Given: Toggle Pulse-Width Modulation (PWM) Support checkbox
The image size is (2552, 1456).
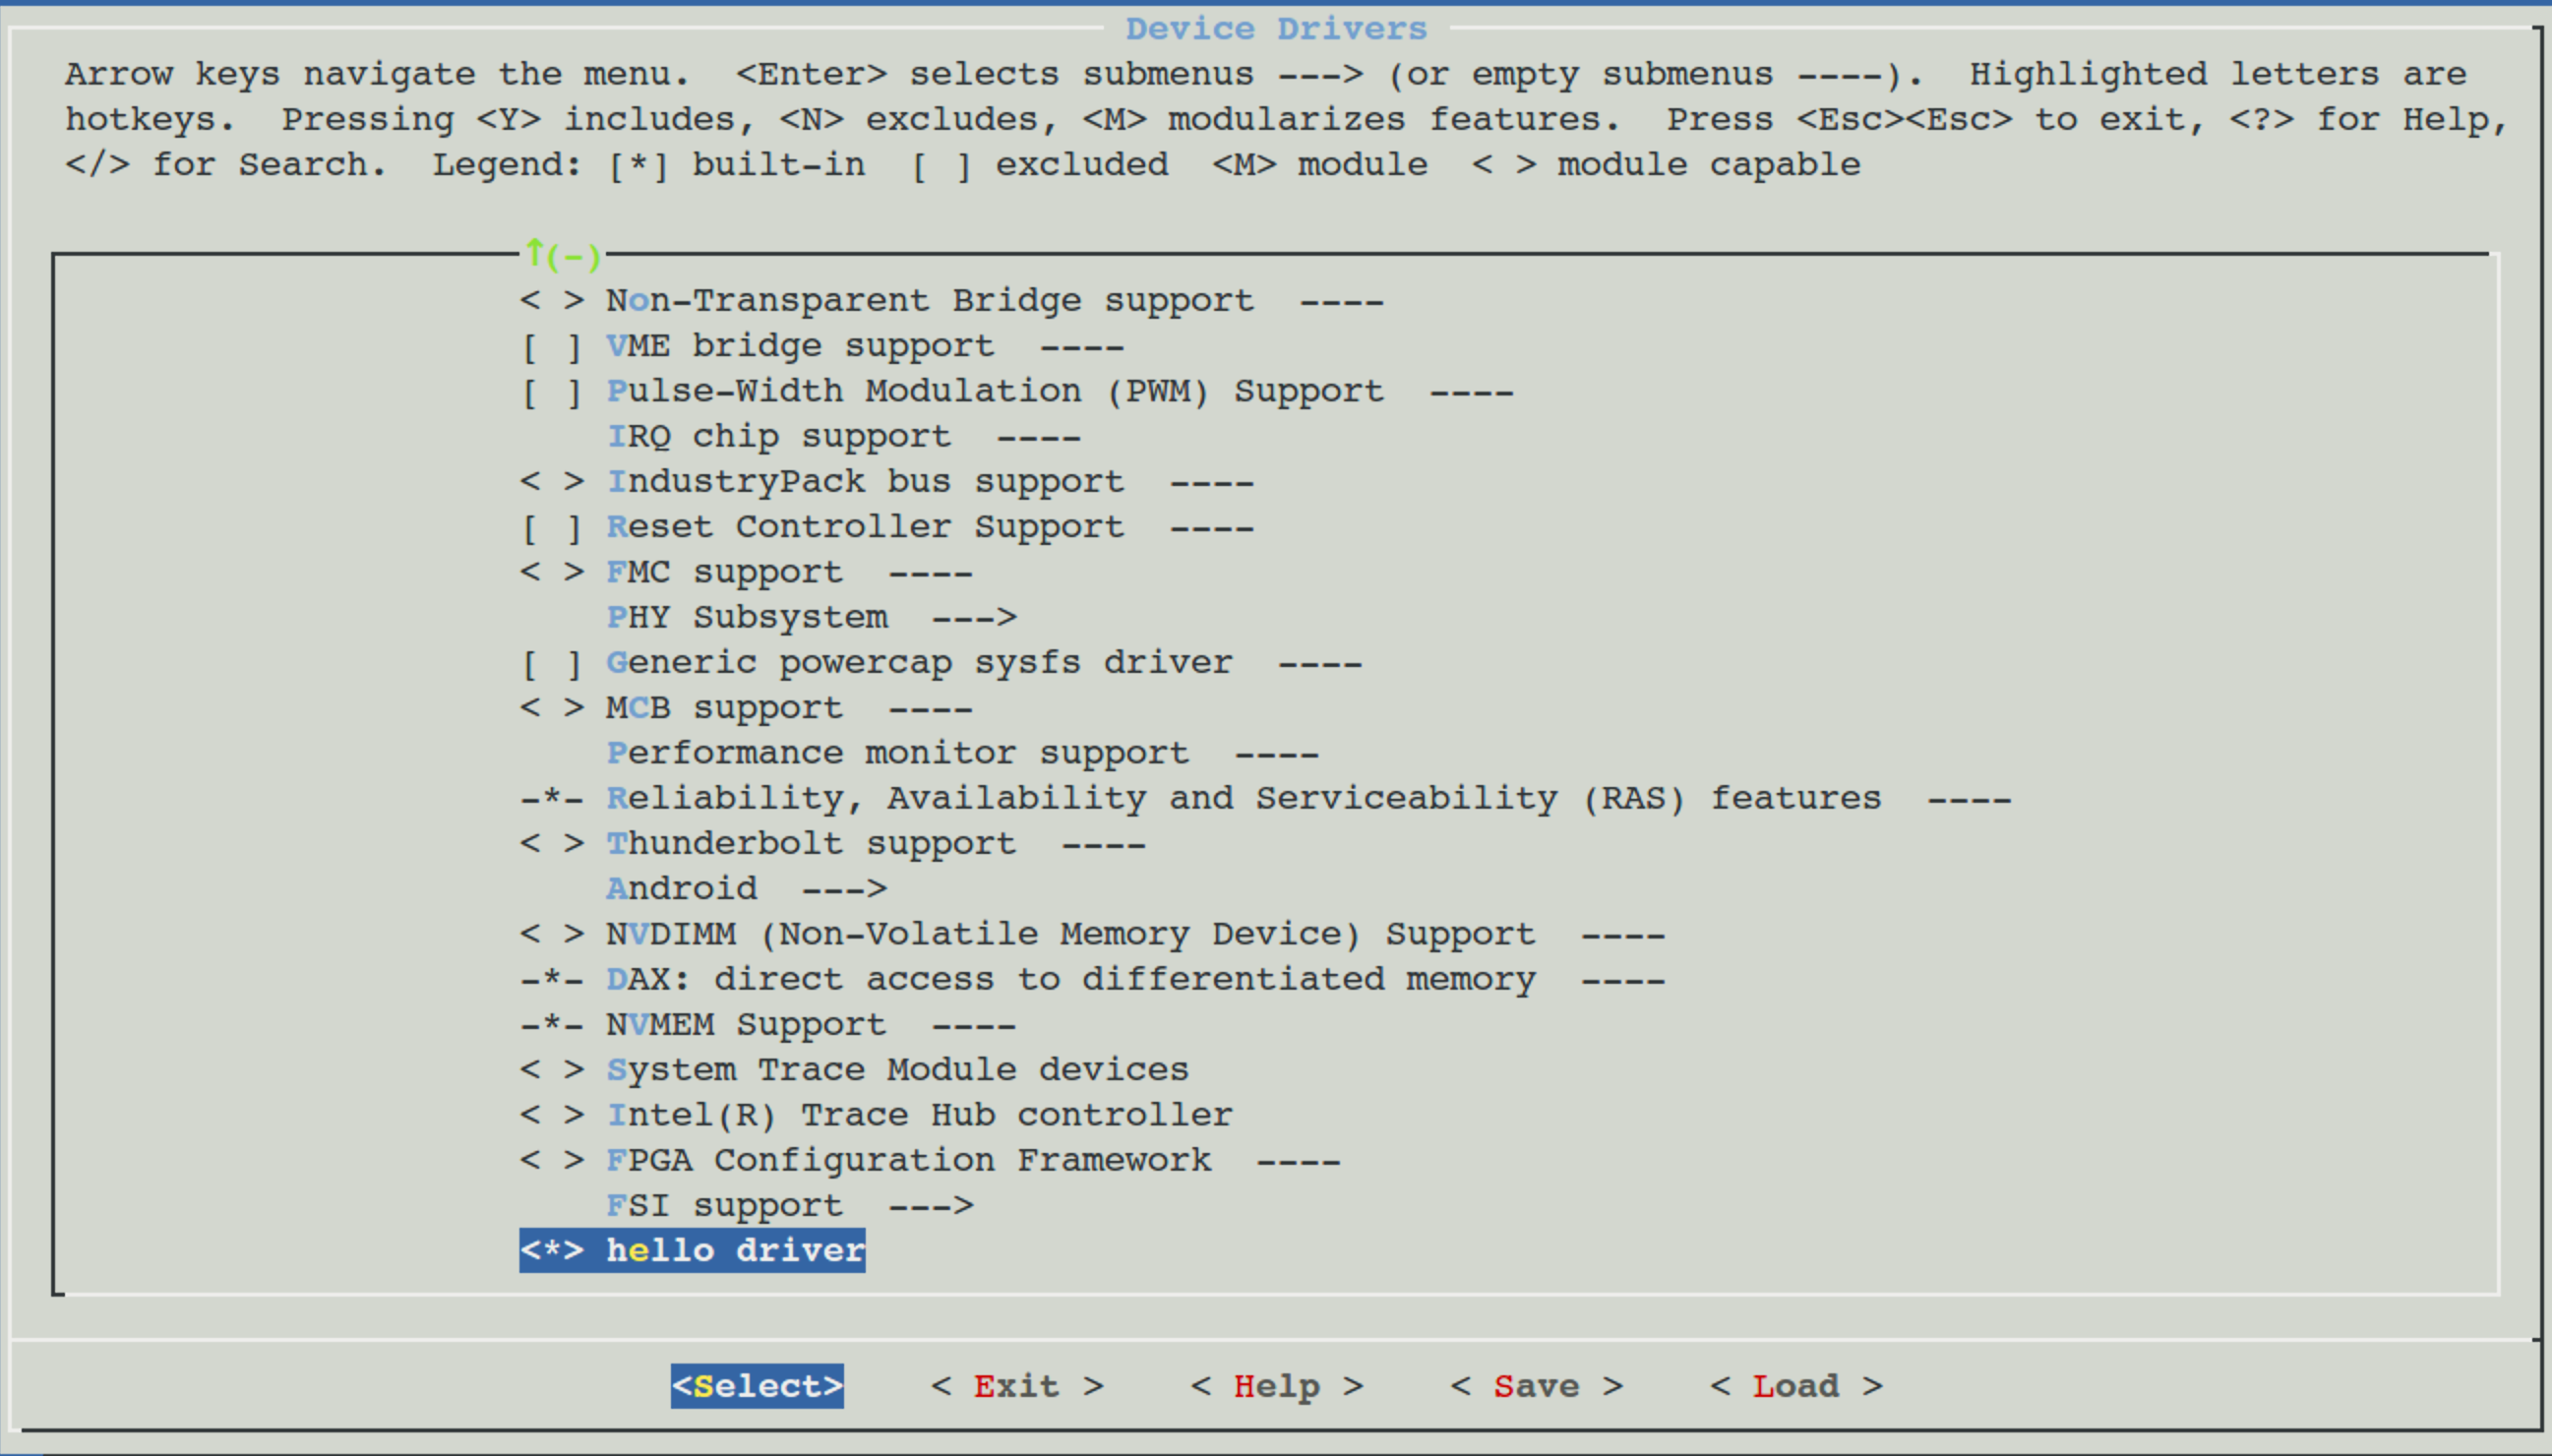Looking at the screenshot, I should tap(551, 392).
